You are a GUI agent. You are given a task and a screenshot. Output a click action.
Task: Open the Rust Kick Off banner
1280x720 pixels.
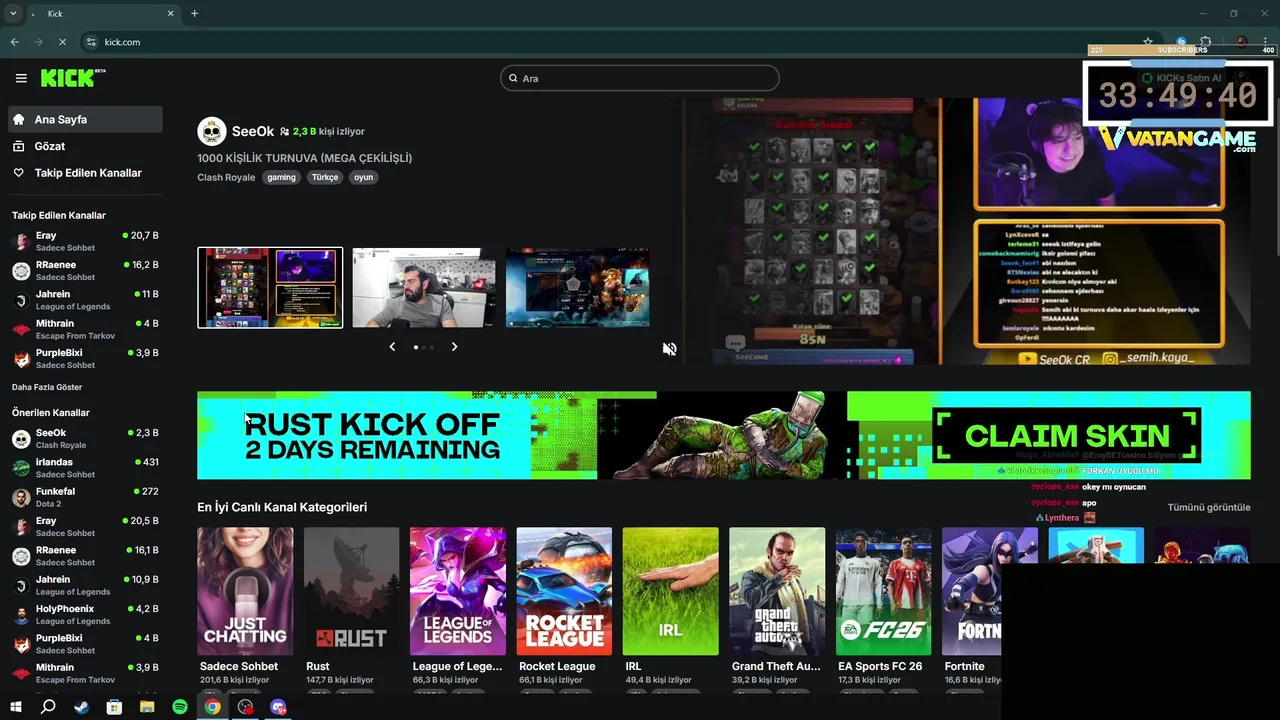click(x=724, y=435)
